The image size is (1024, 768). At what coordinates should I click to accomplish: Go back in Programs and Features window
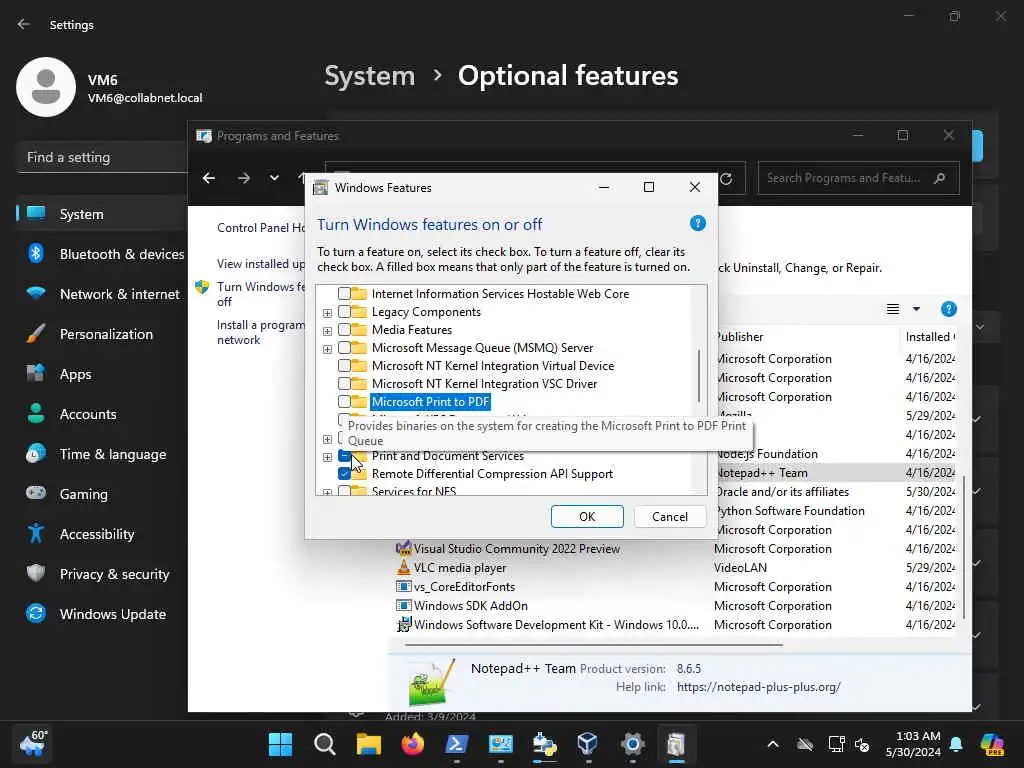click(x=208, y=178)
